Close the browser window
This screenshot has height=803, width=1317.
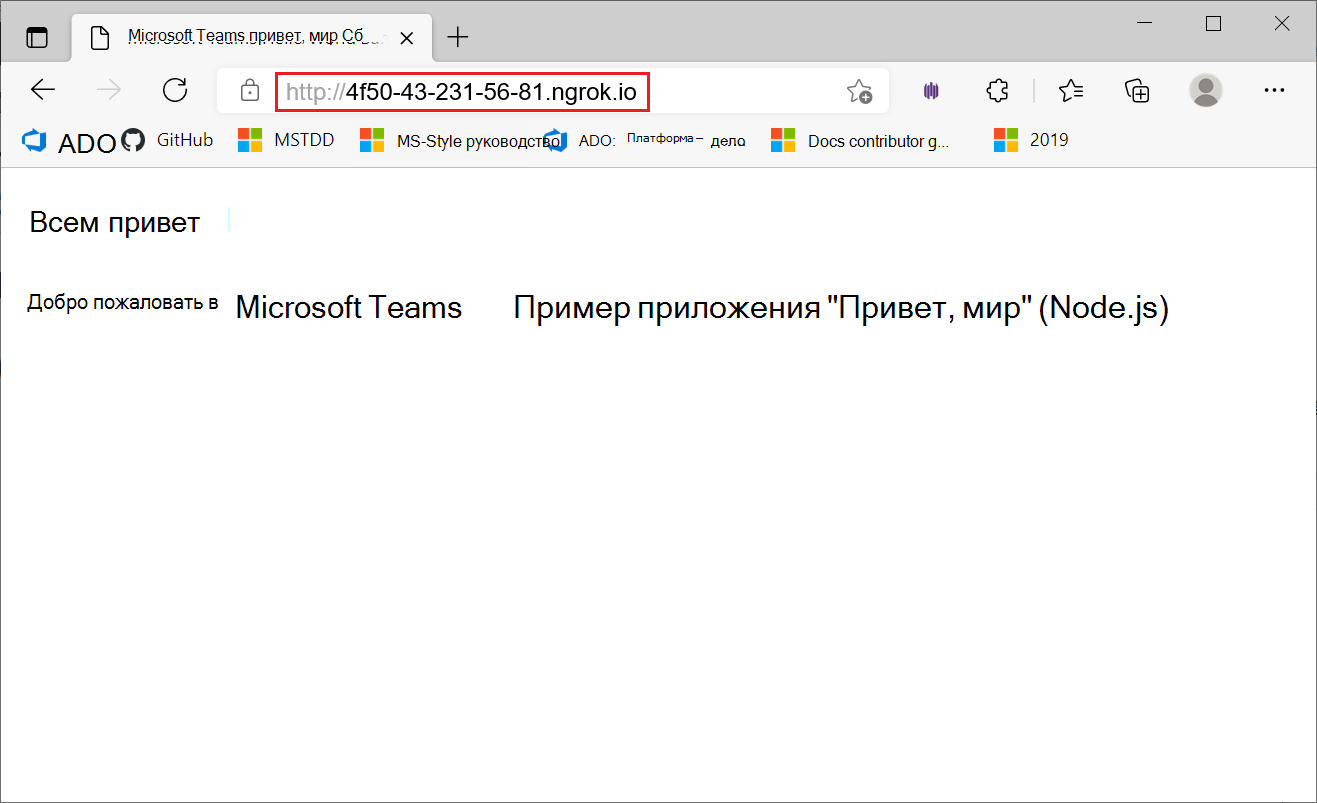[1281, 24]
